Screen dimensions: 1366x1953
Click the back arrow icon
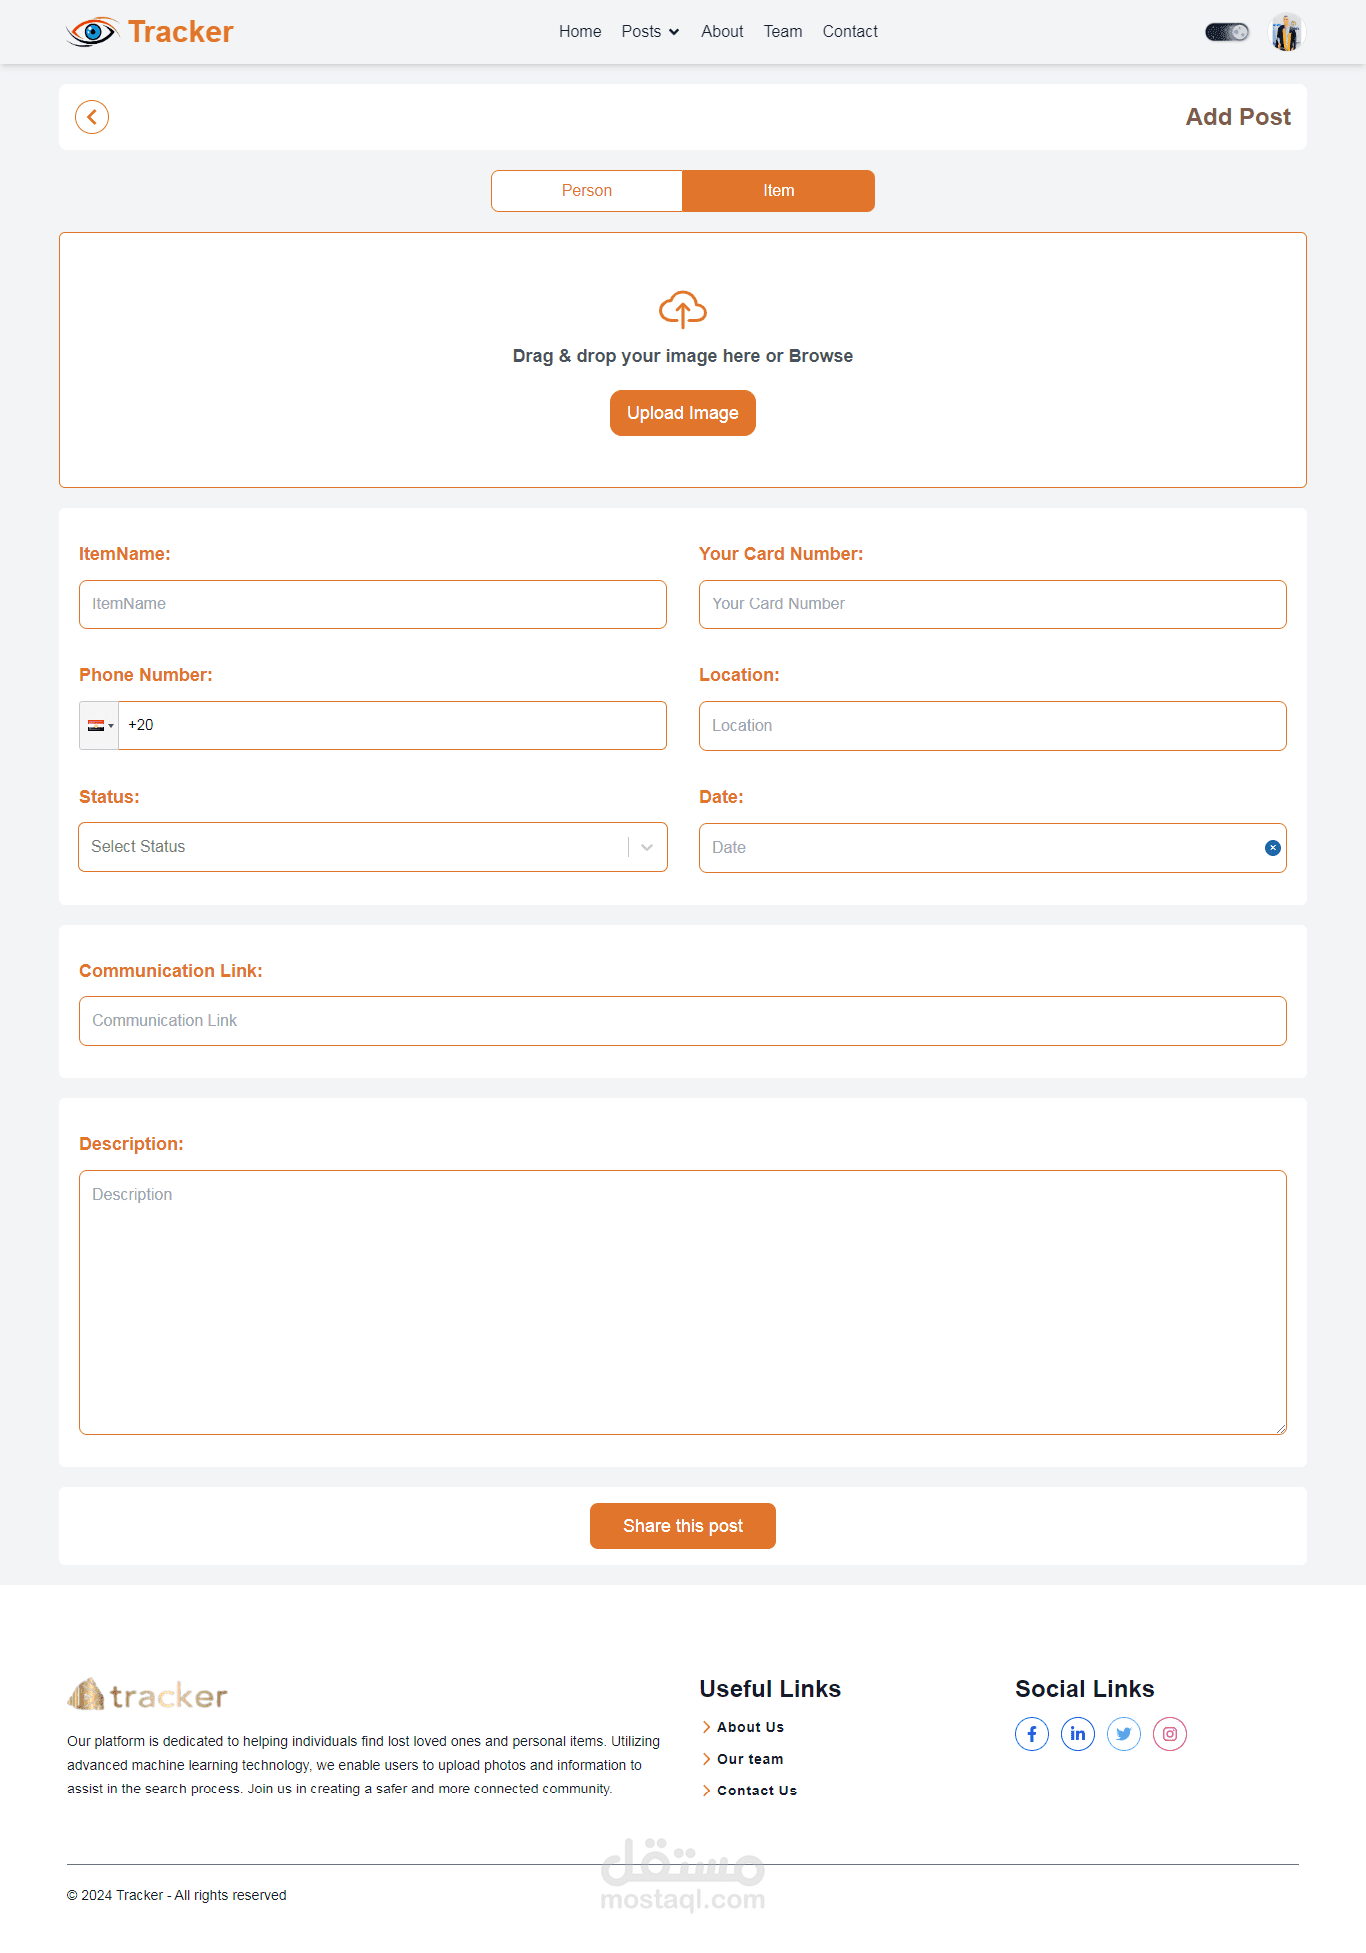pyautogui.click(x=92, y=117)
